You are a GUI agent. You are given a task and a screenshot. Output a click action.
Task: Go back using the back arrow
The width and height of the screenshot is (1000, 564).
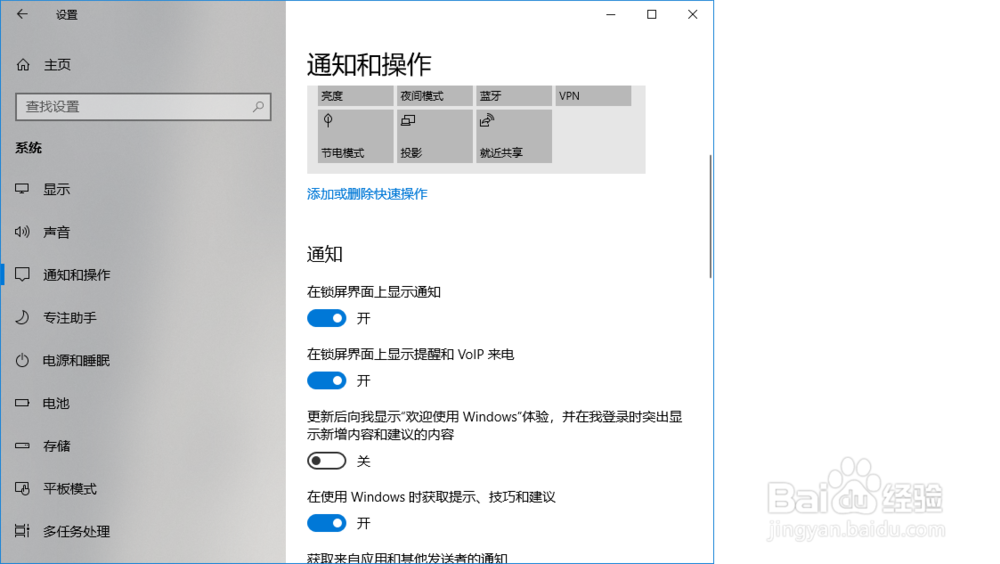[x=22, y=14]
